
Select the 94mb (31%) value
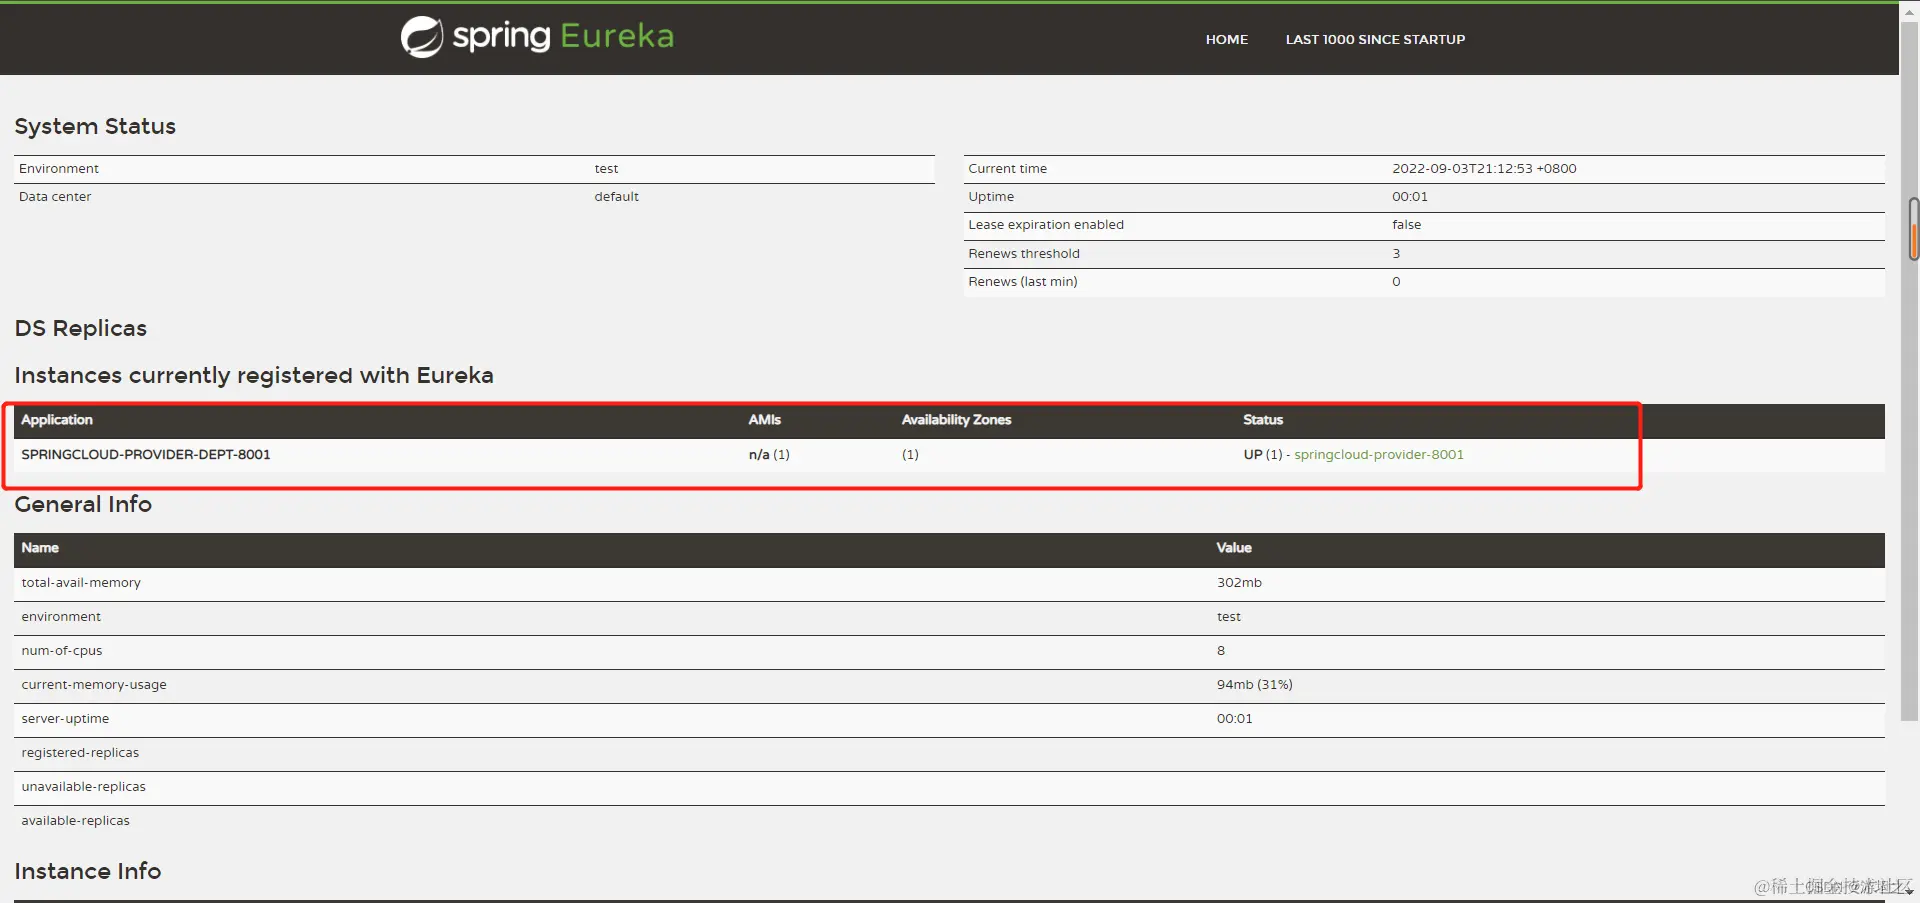tap(1254, 685)
